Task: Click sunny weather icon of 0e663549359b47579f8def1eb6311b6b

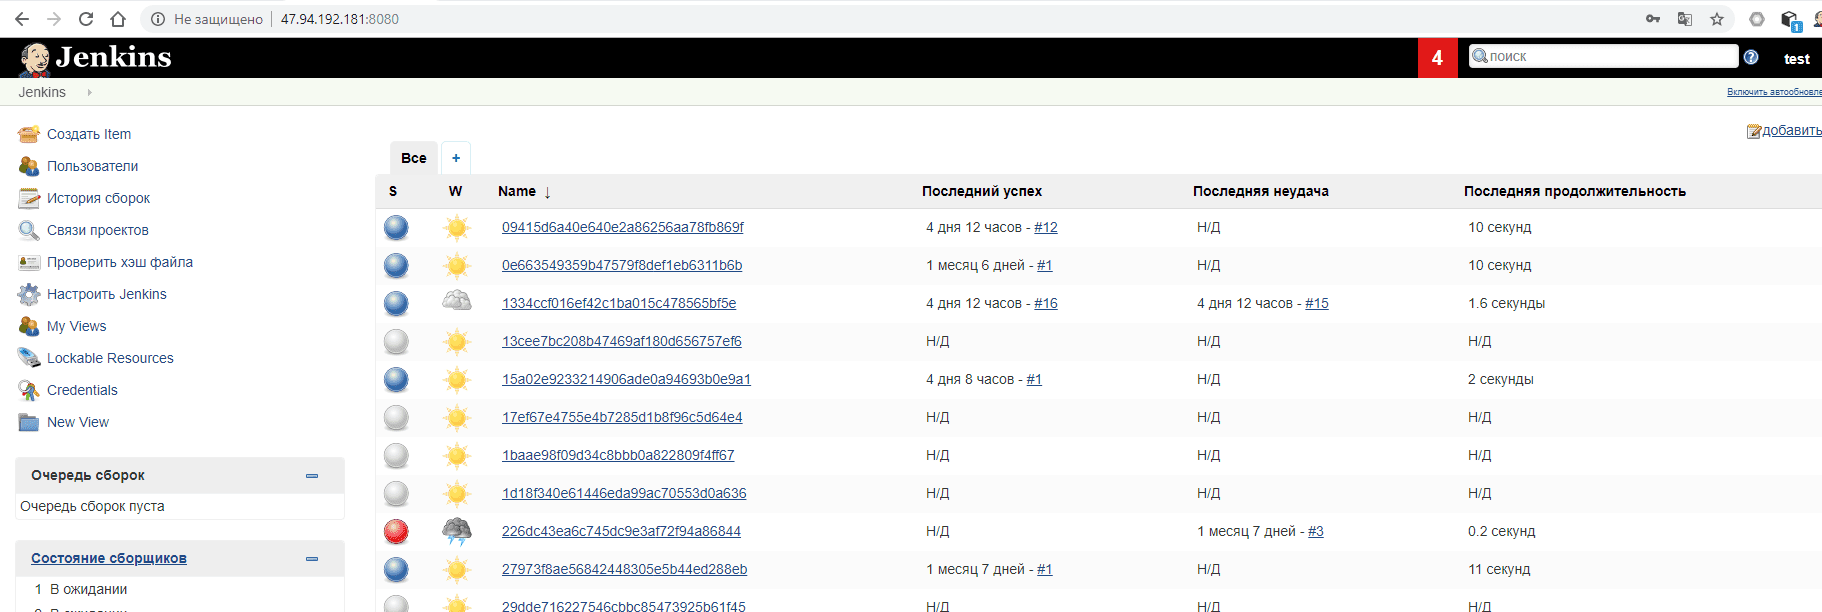Action: tap(457, 265)
